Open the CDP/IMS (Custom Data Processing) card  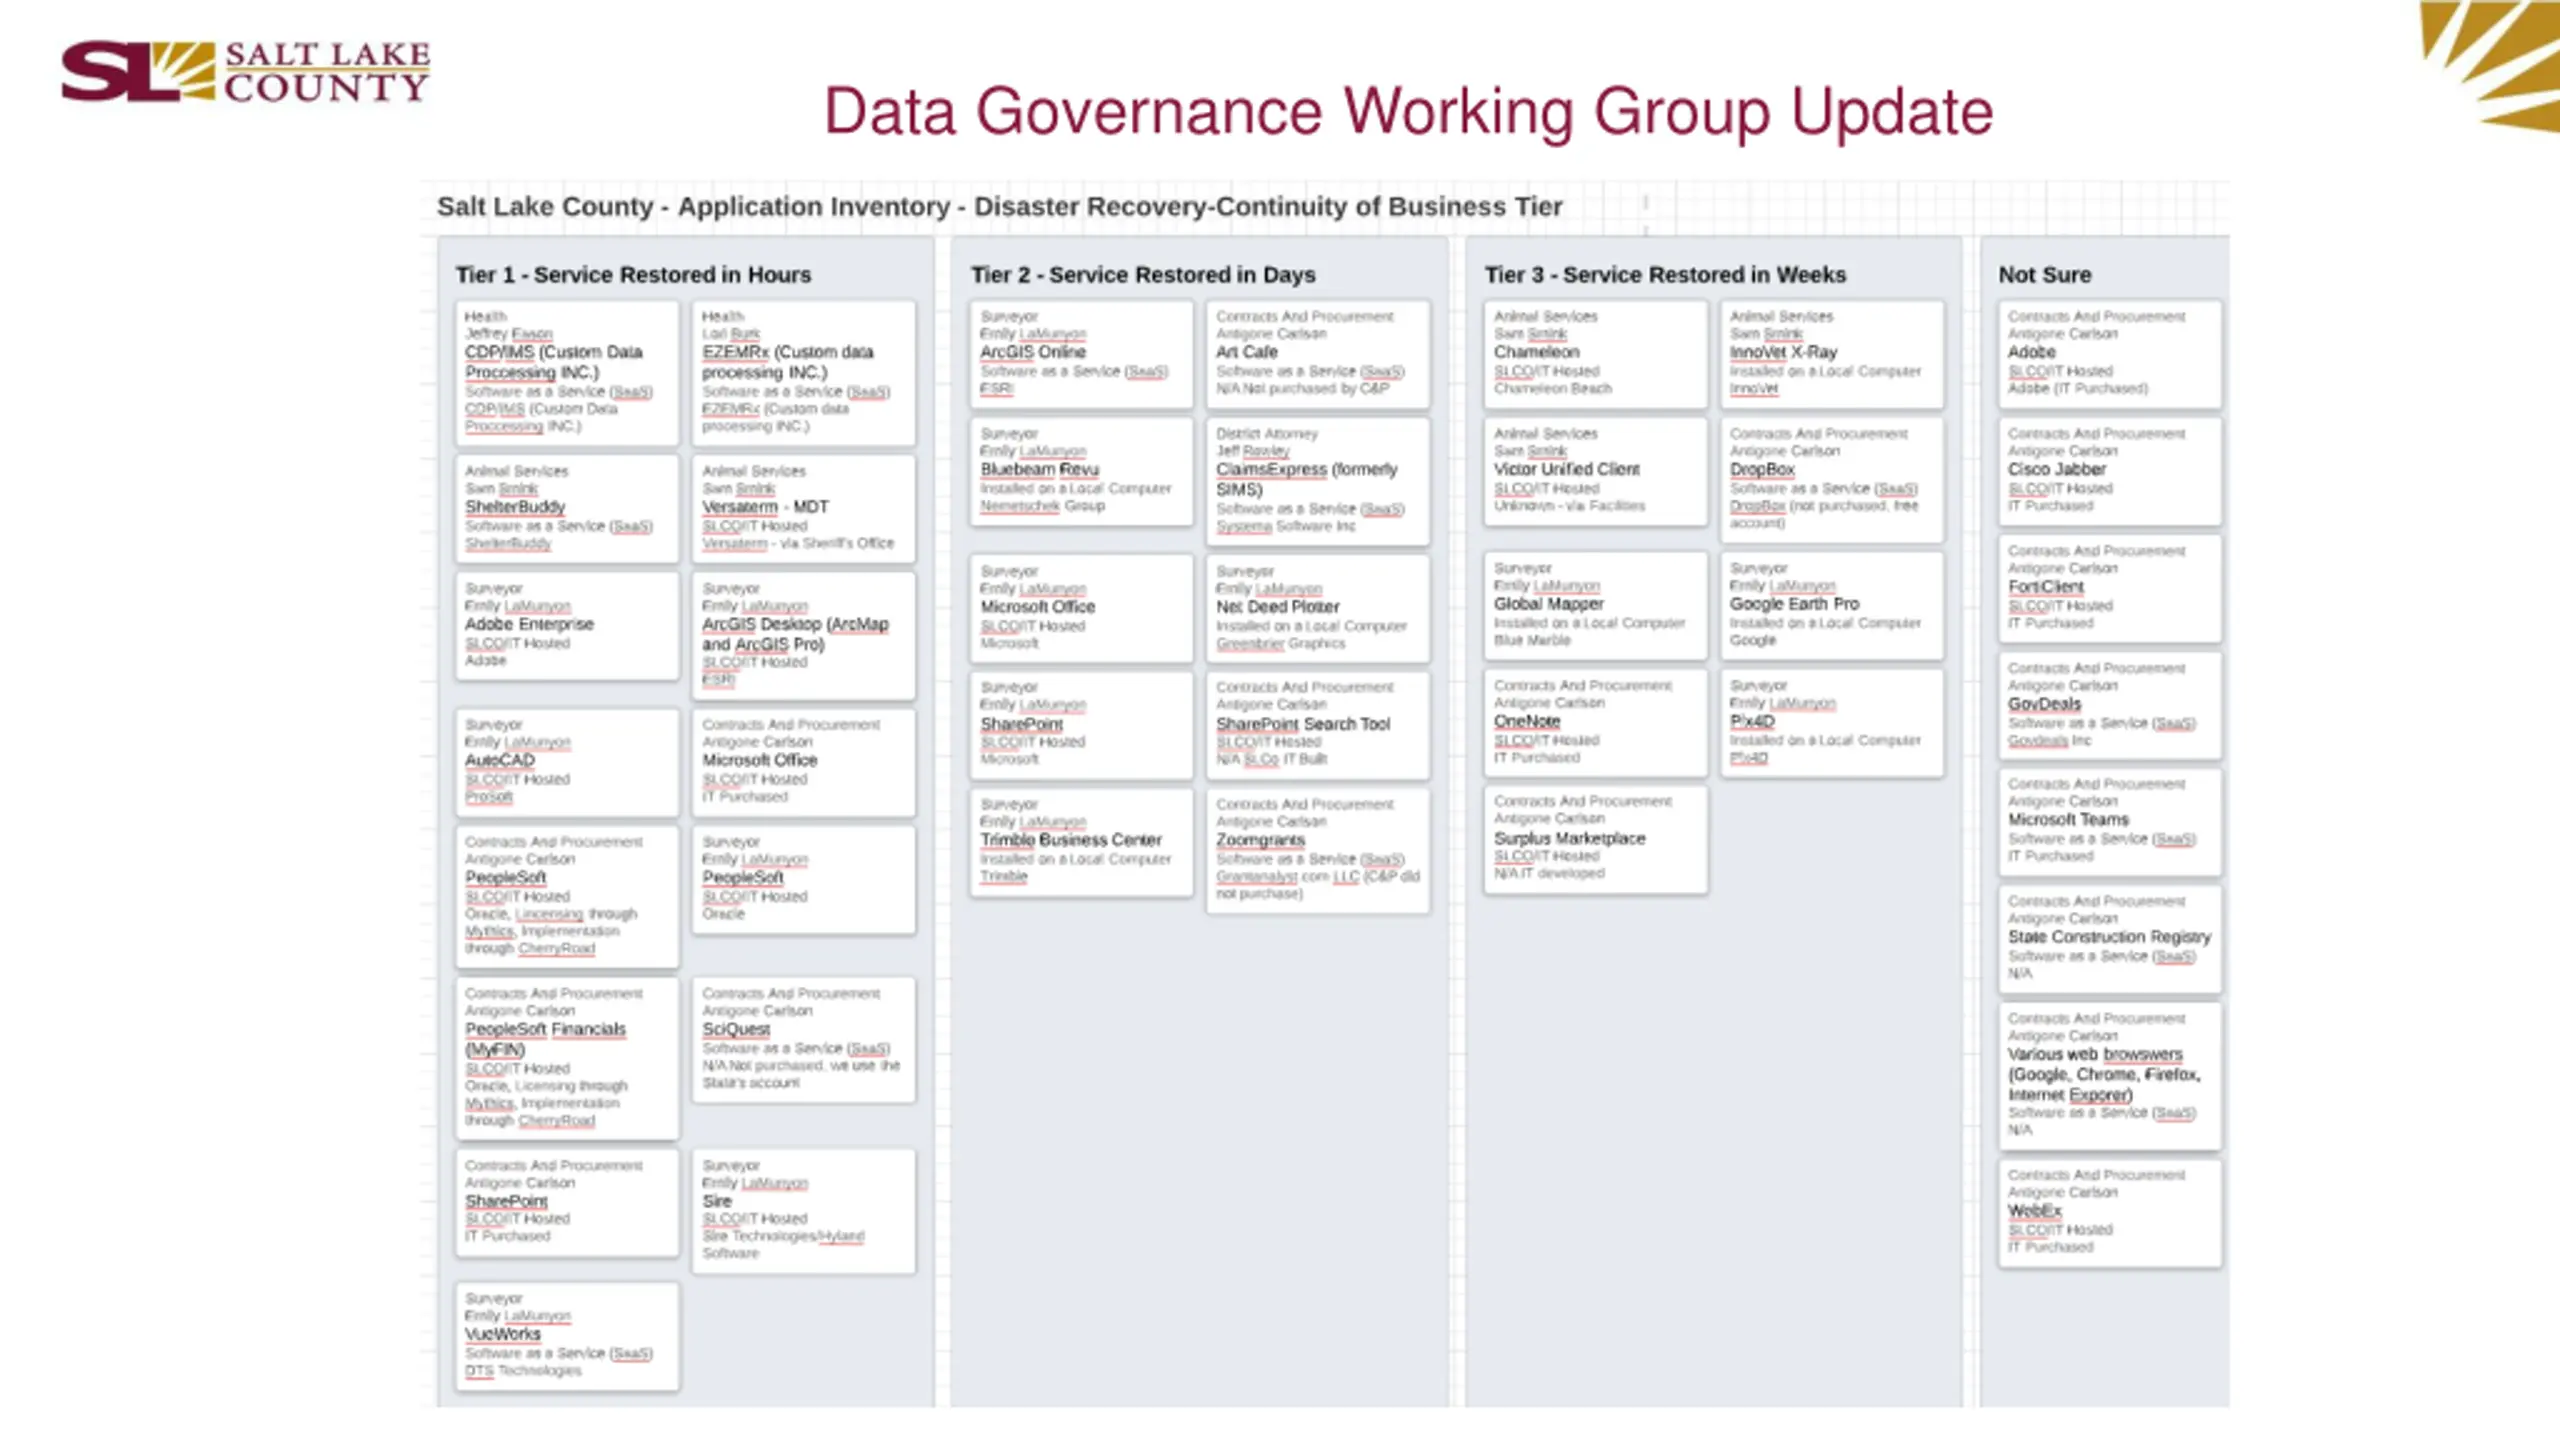click(567, 373)
